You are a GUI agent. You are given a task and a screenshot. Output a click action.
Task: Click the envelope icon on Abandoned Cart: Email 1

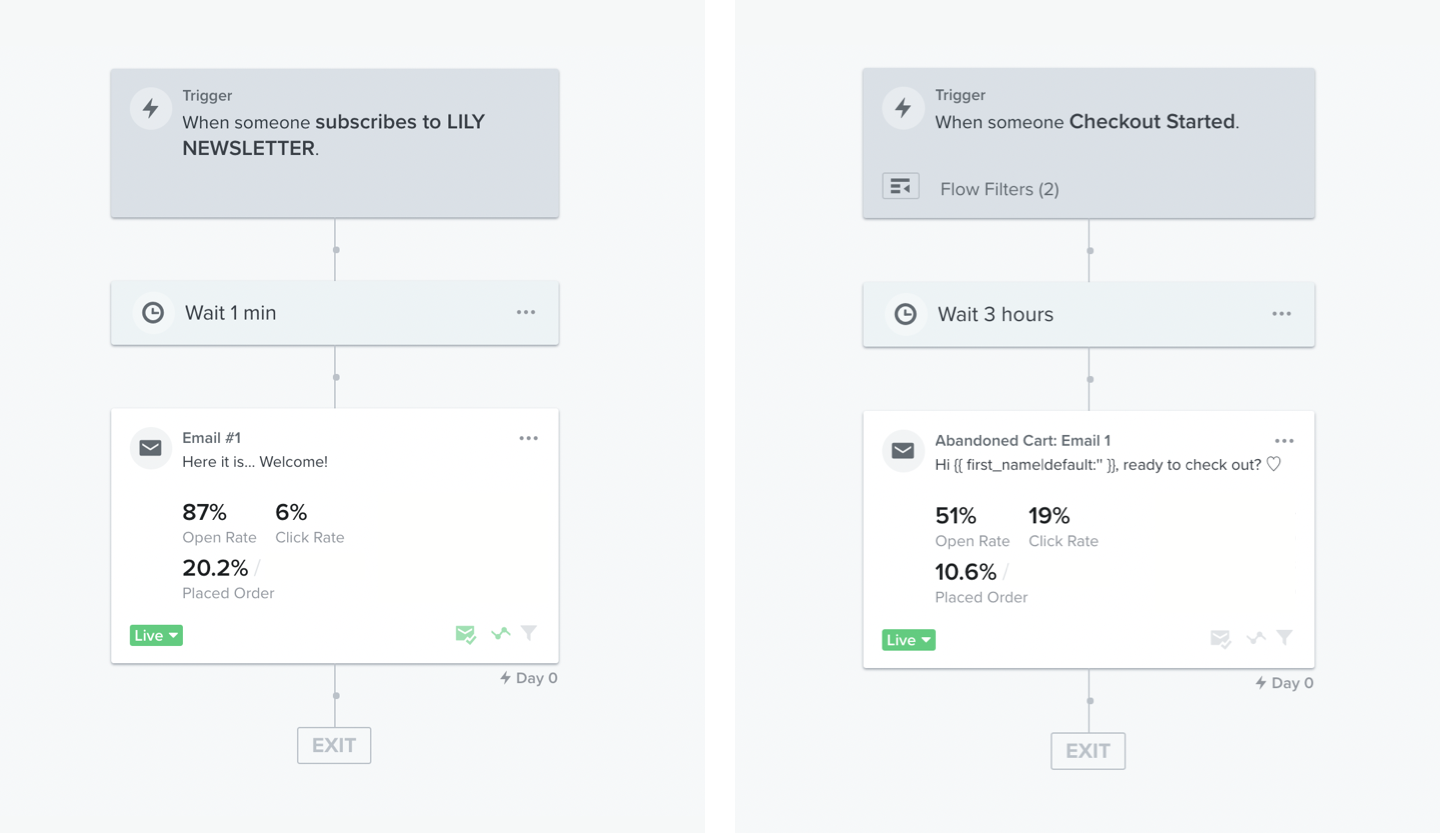click(x=903, y=451)
